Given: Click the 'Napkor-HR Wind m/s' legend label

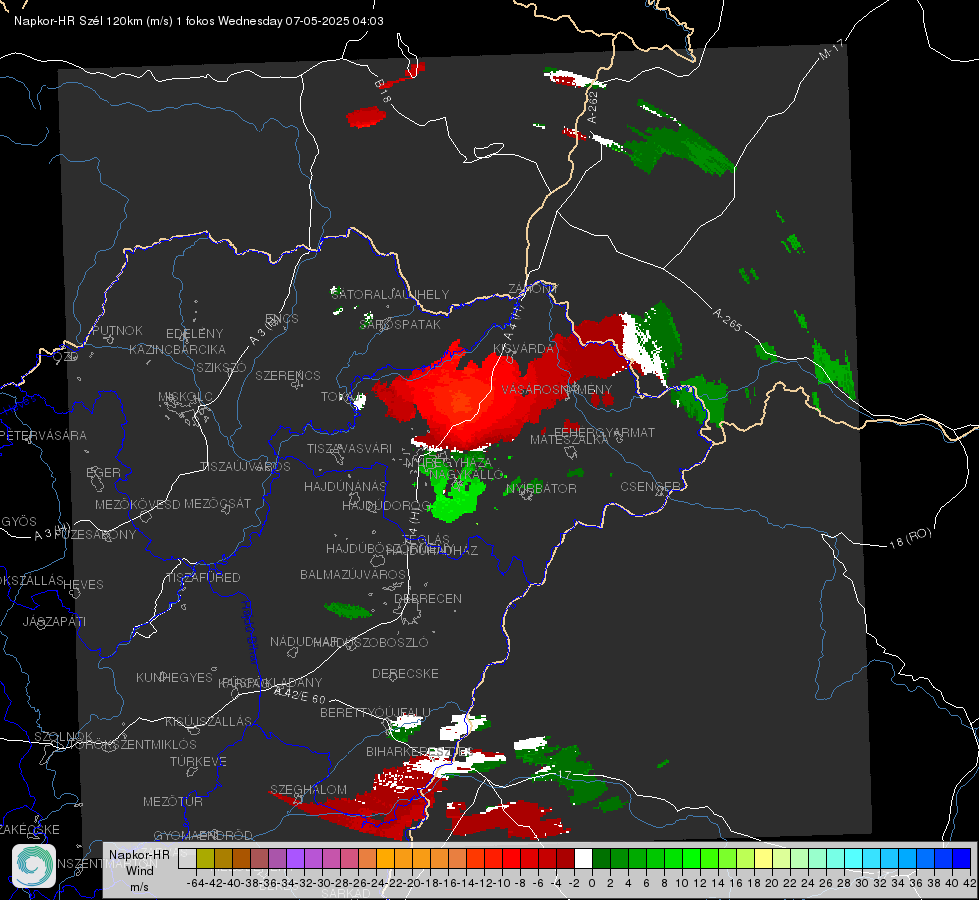Looking at the screenshot, I should click(139, 870).
